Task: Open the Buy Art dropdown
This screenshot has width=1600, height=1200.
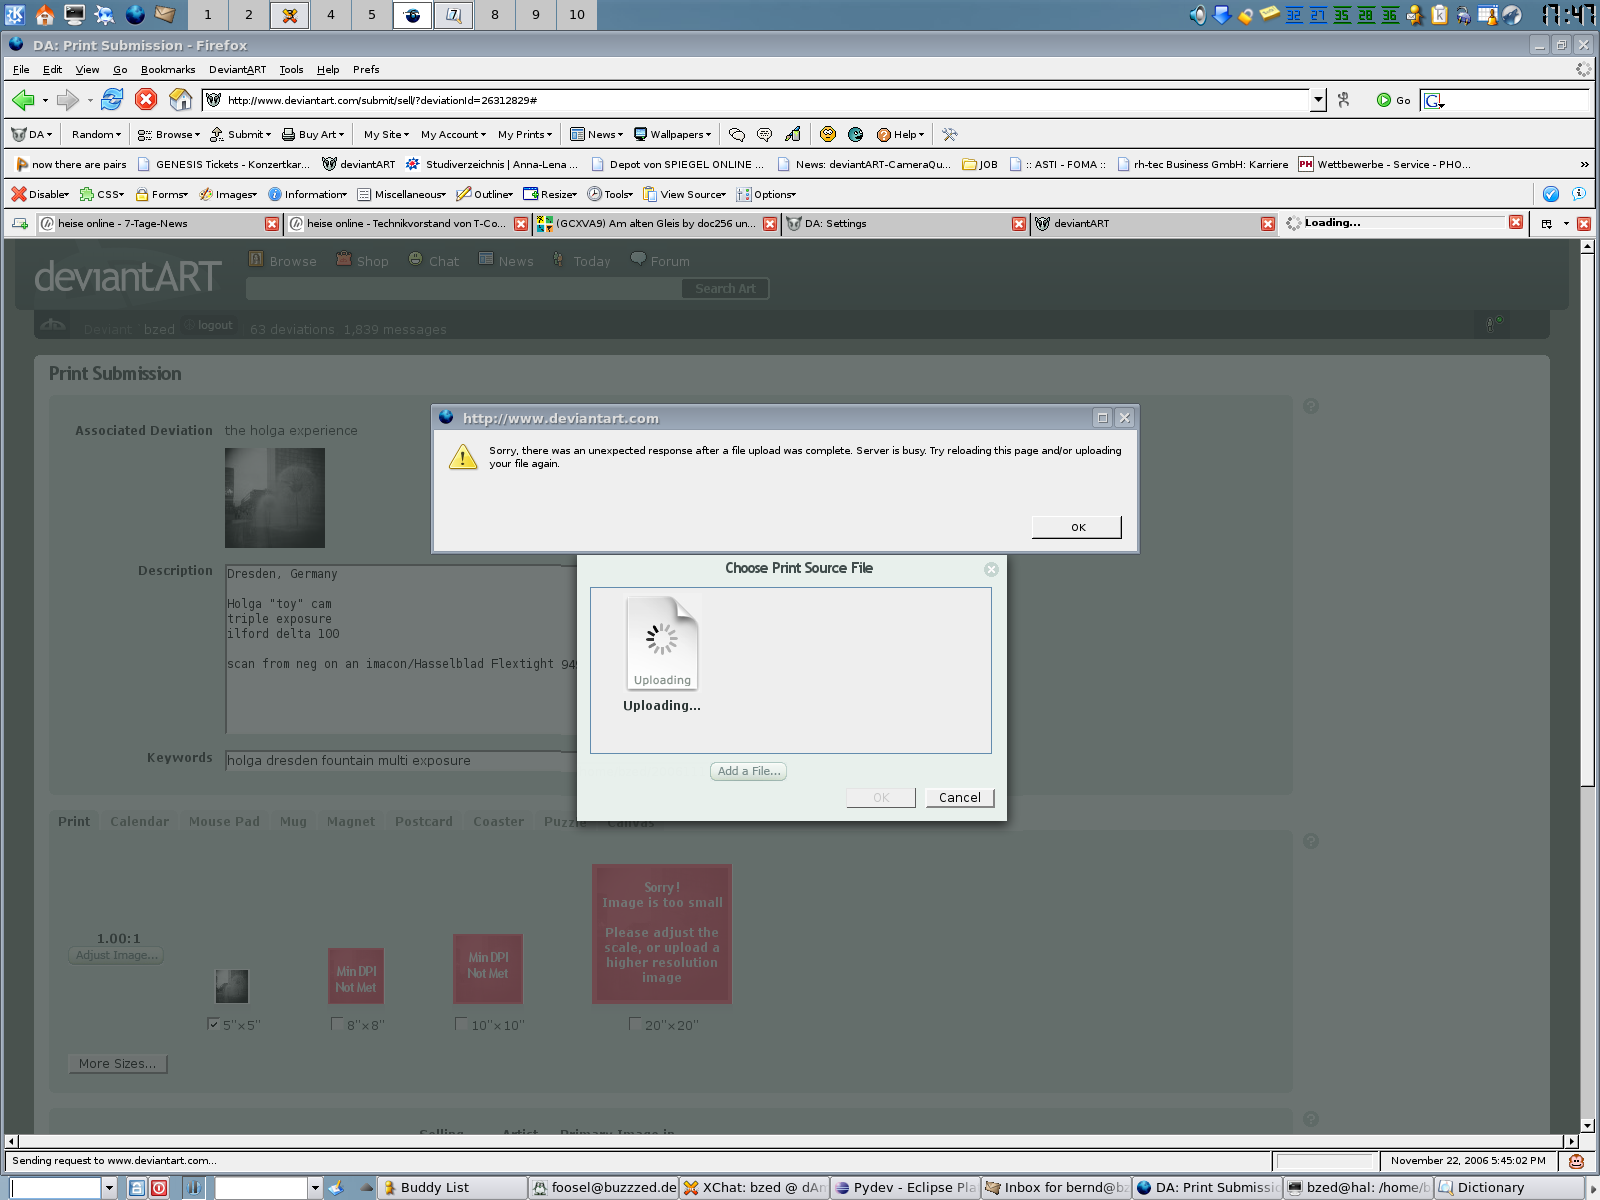Action: point(312,134)
